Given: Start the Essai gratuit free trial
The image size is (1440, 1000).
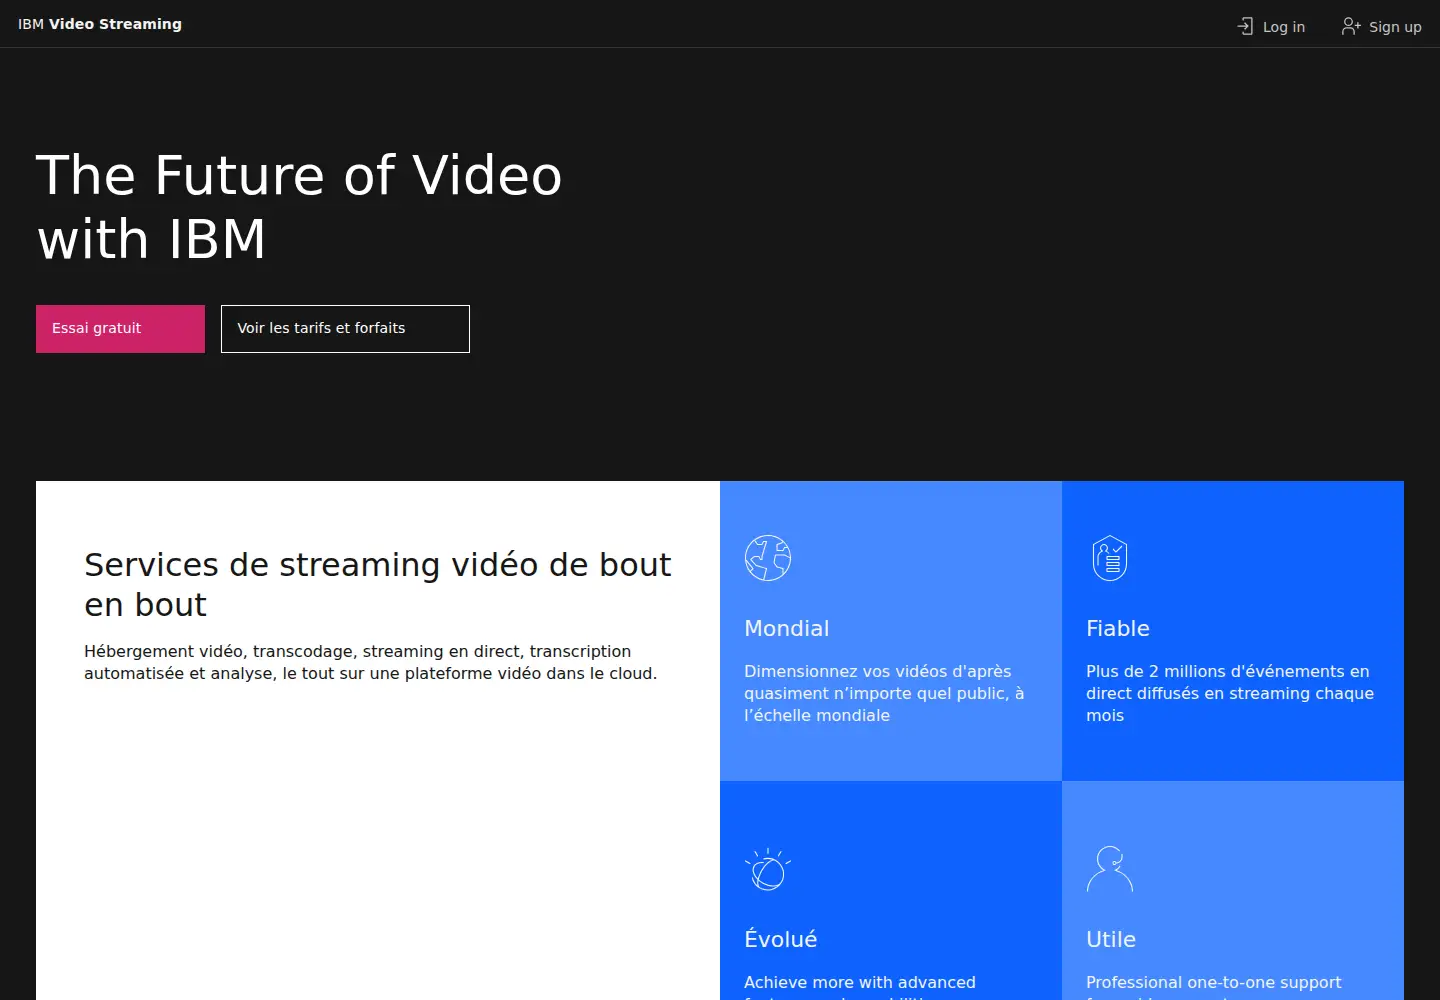Looking at the screenshot, I should click(120, 329).
